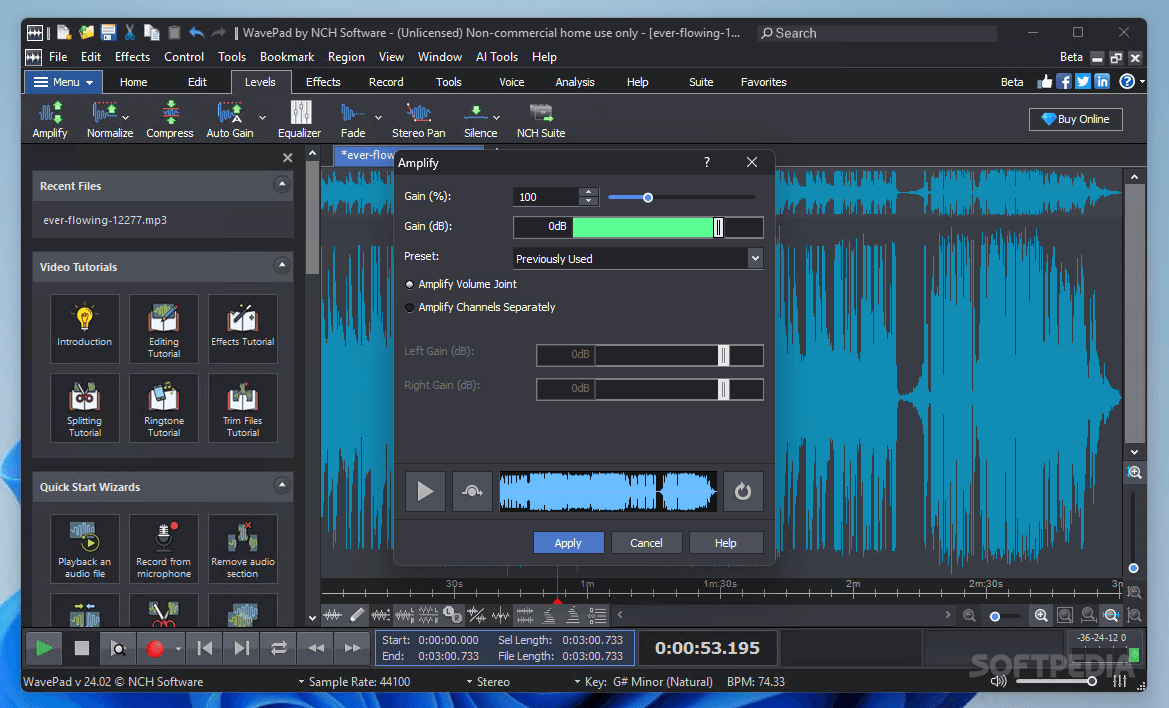1169x708 pixels.
Task: Click the LinkedIn share icon
Action: pyautogui.click(x=1102, y=82)
